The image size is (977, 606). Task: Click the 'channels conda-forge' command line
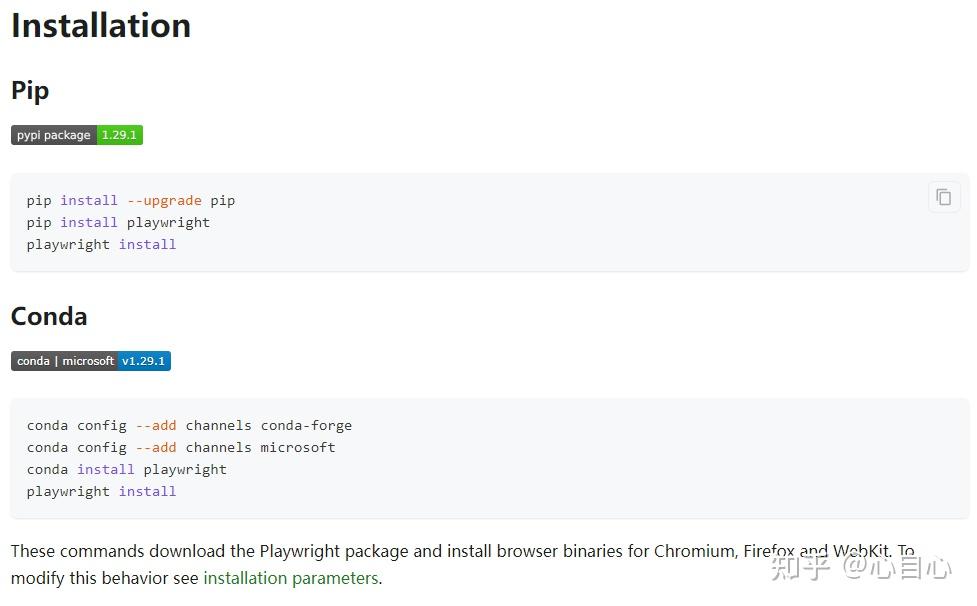coord(189,425)
